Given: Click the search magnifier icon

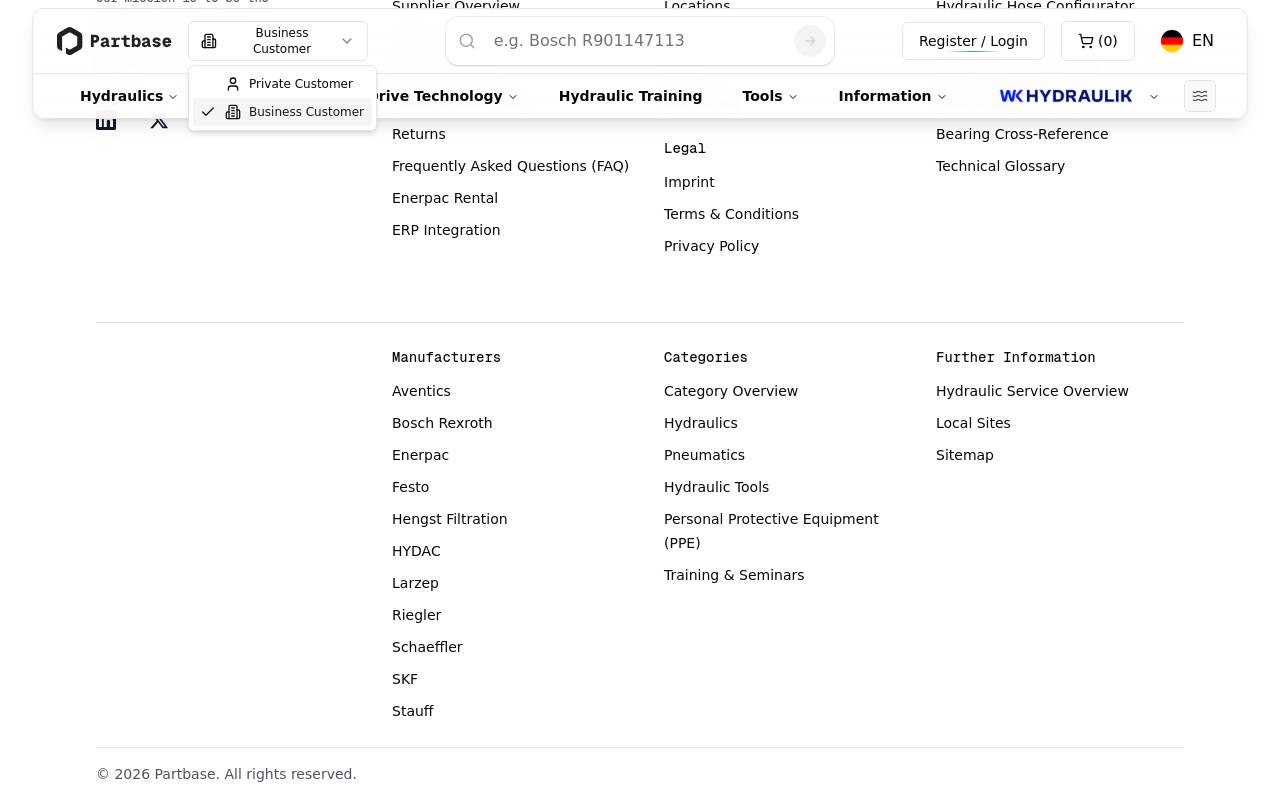Looking at the screenshot, I should coord(467,41).
